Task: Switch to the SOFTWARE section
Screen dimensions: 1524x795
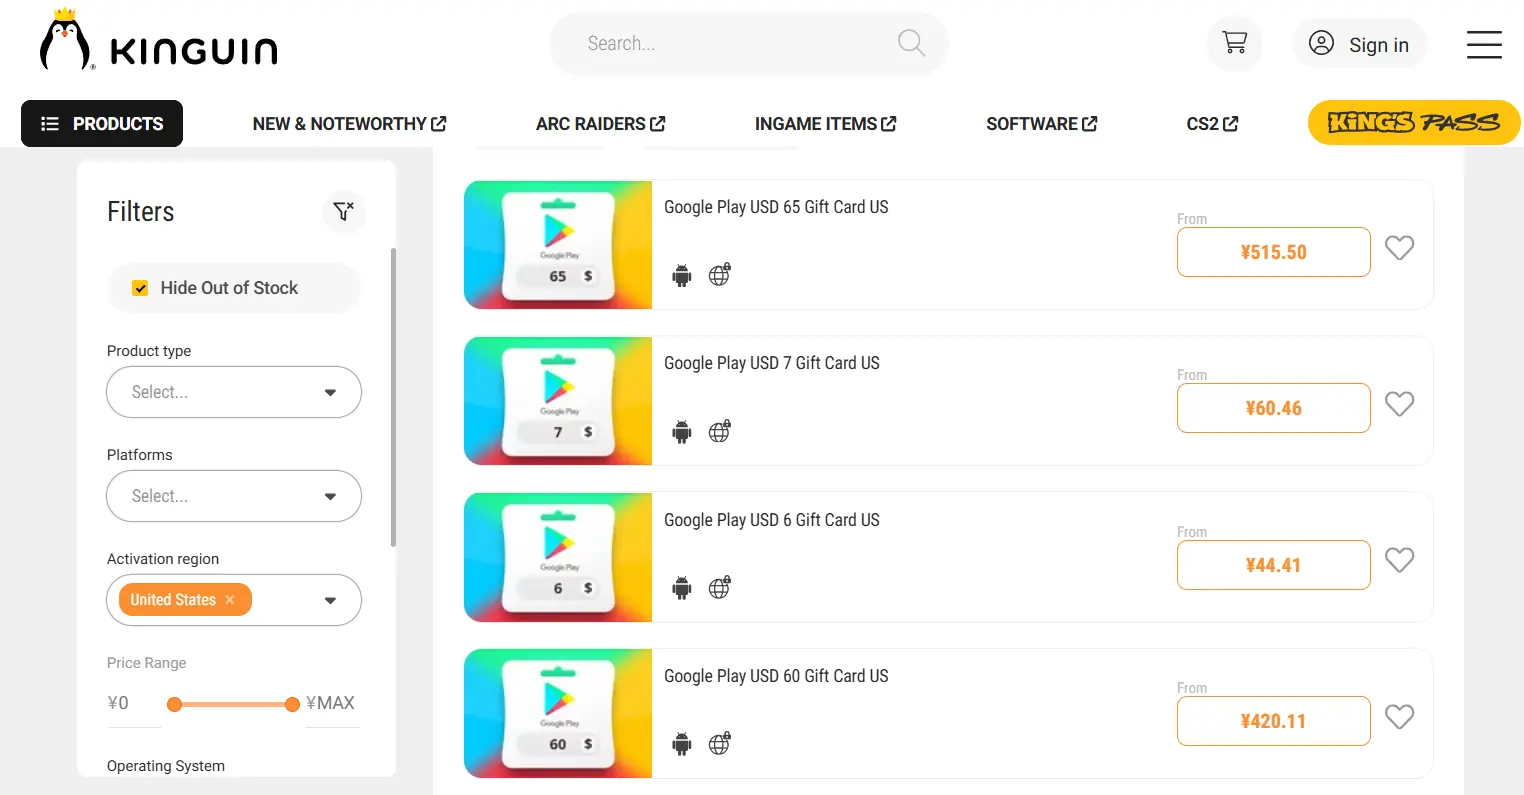Action: pyautogui.click(x=1040, y=123)
